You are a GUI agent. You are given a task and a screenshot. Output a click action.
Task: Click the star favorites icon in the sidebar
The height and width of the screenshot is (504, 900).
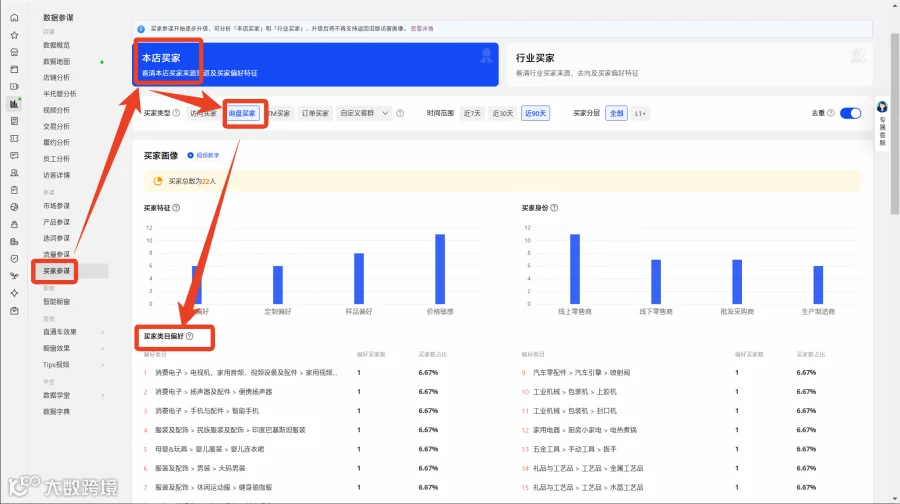click(x=14, y=35)
